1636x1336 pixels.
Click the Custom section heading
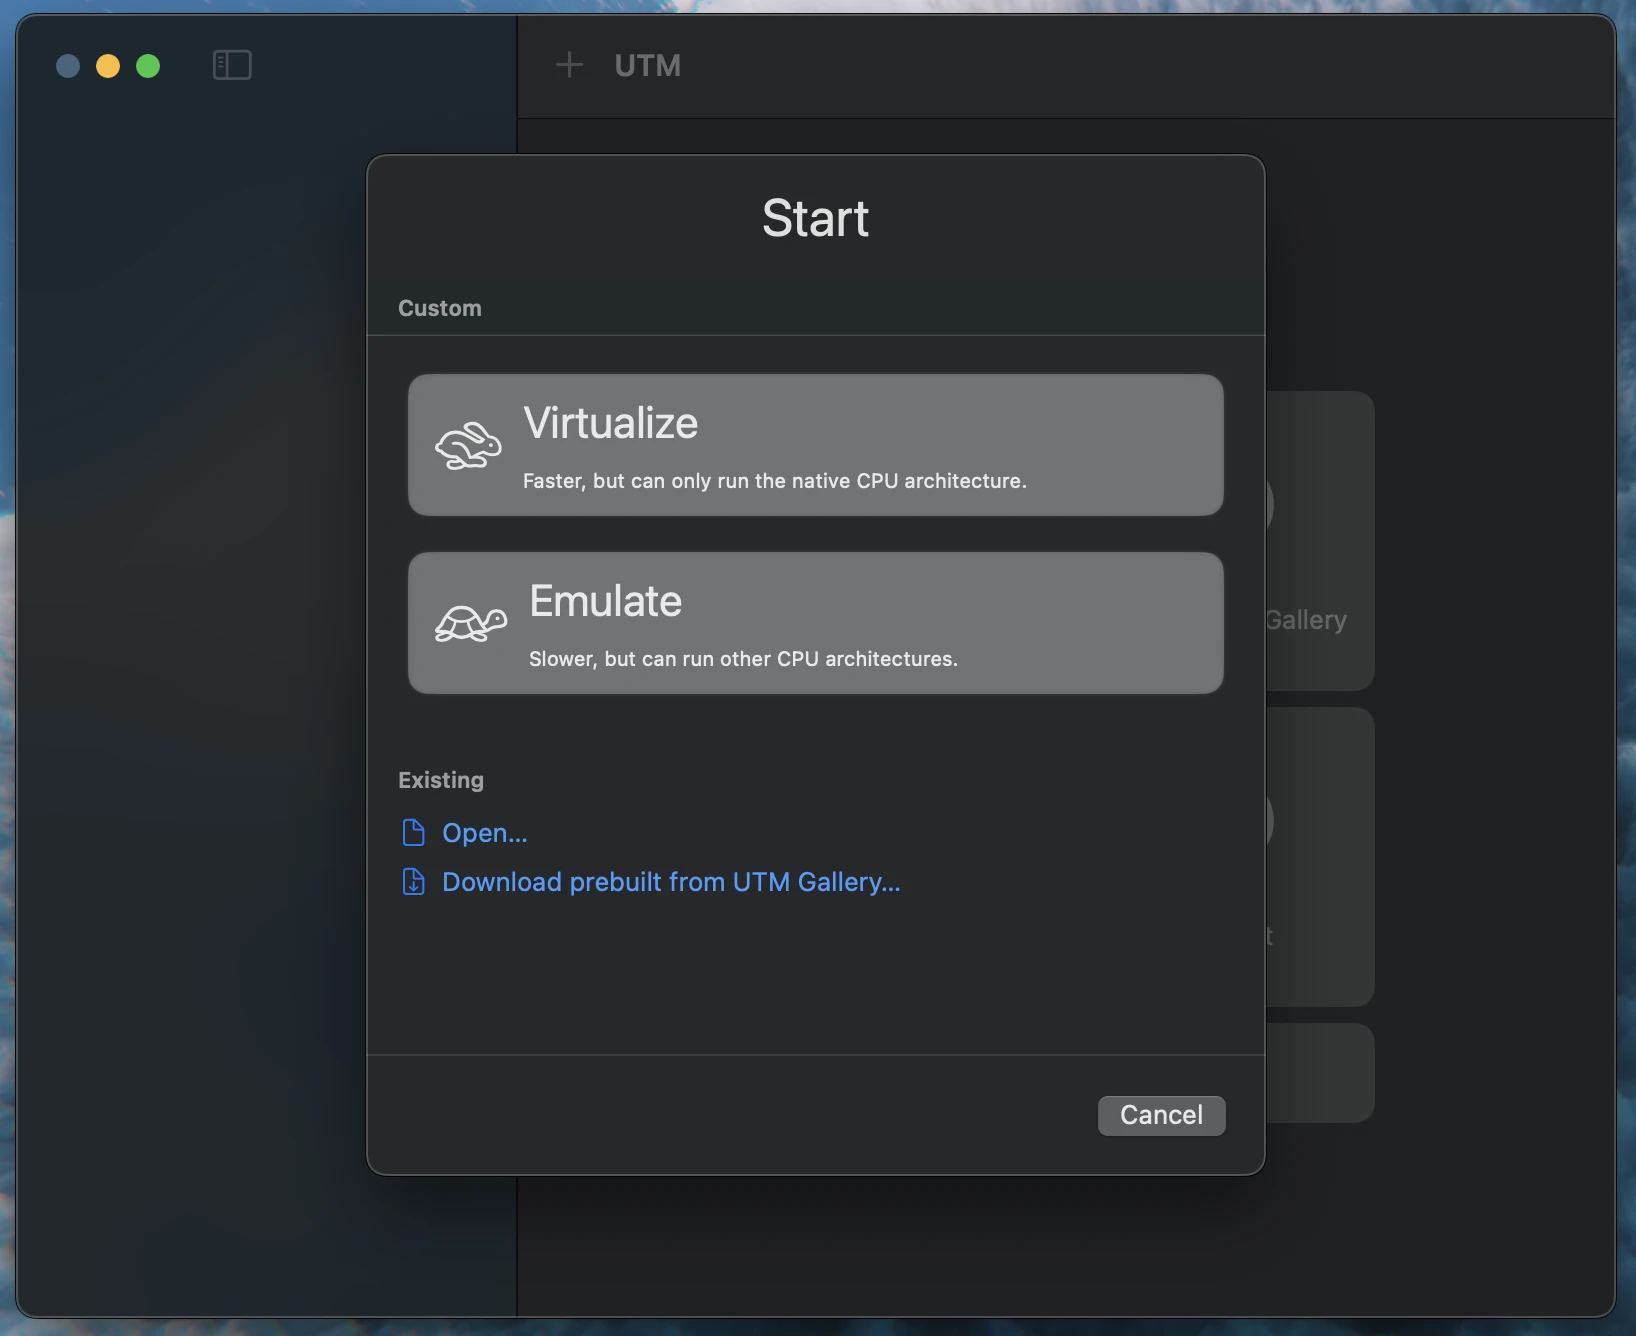440,308
